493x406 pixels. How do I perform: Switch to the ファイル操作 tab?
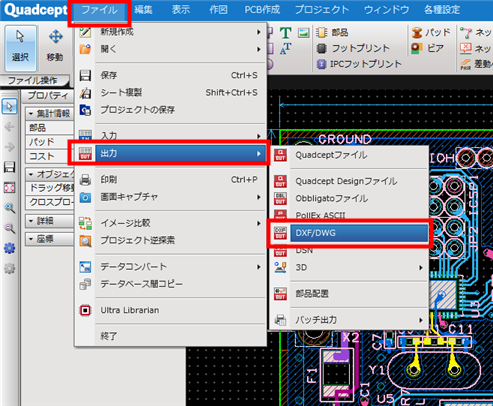[33, 80]
